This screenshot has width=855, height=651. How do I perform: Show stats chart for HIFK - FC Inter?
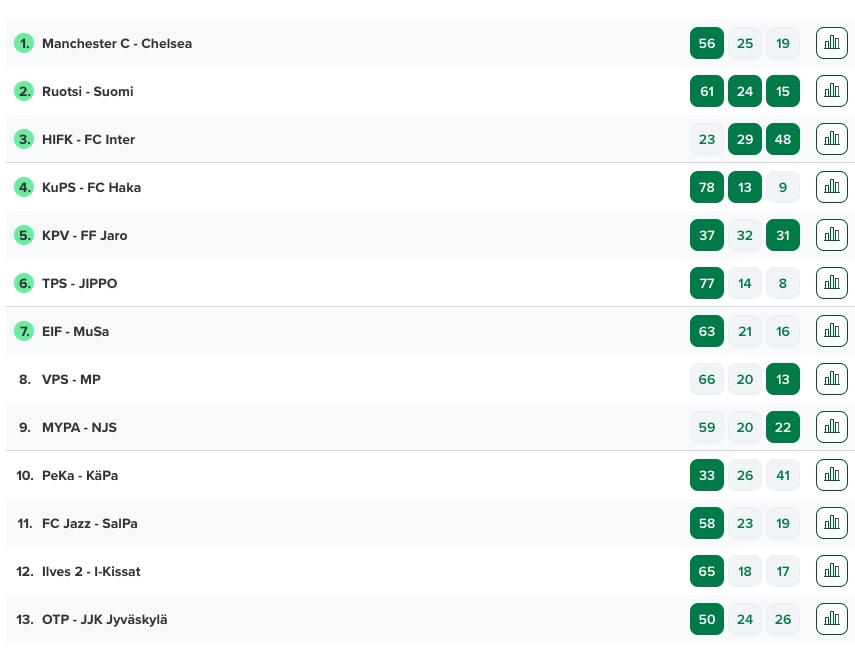(x=832, y=139)
